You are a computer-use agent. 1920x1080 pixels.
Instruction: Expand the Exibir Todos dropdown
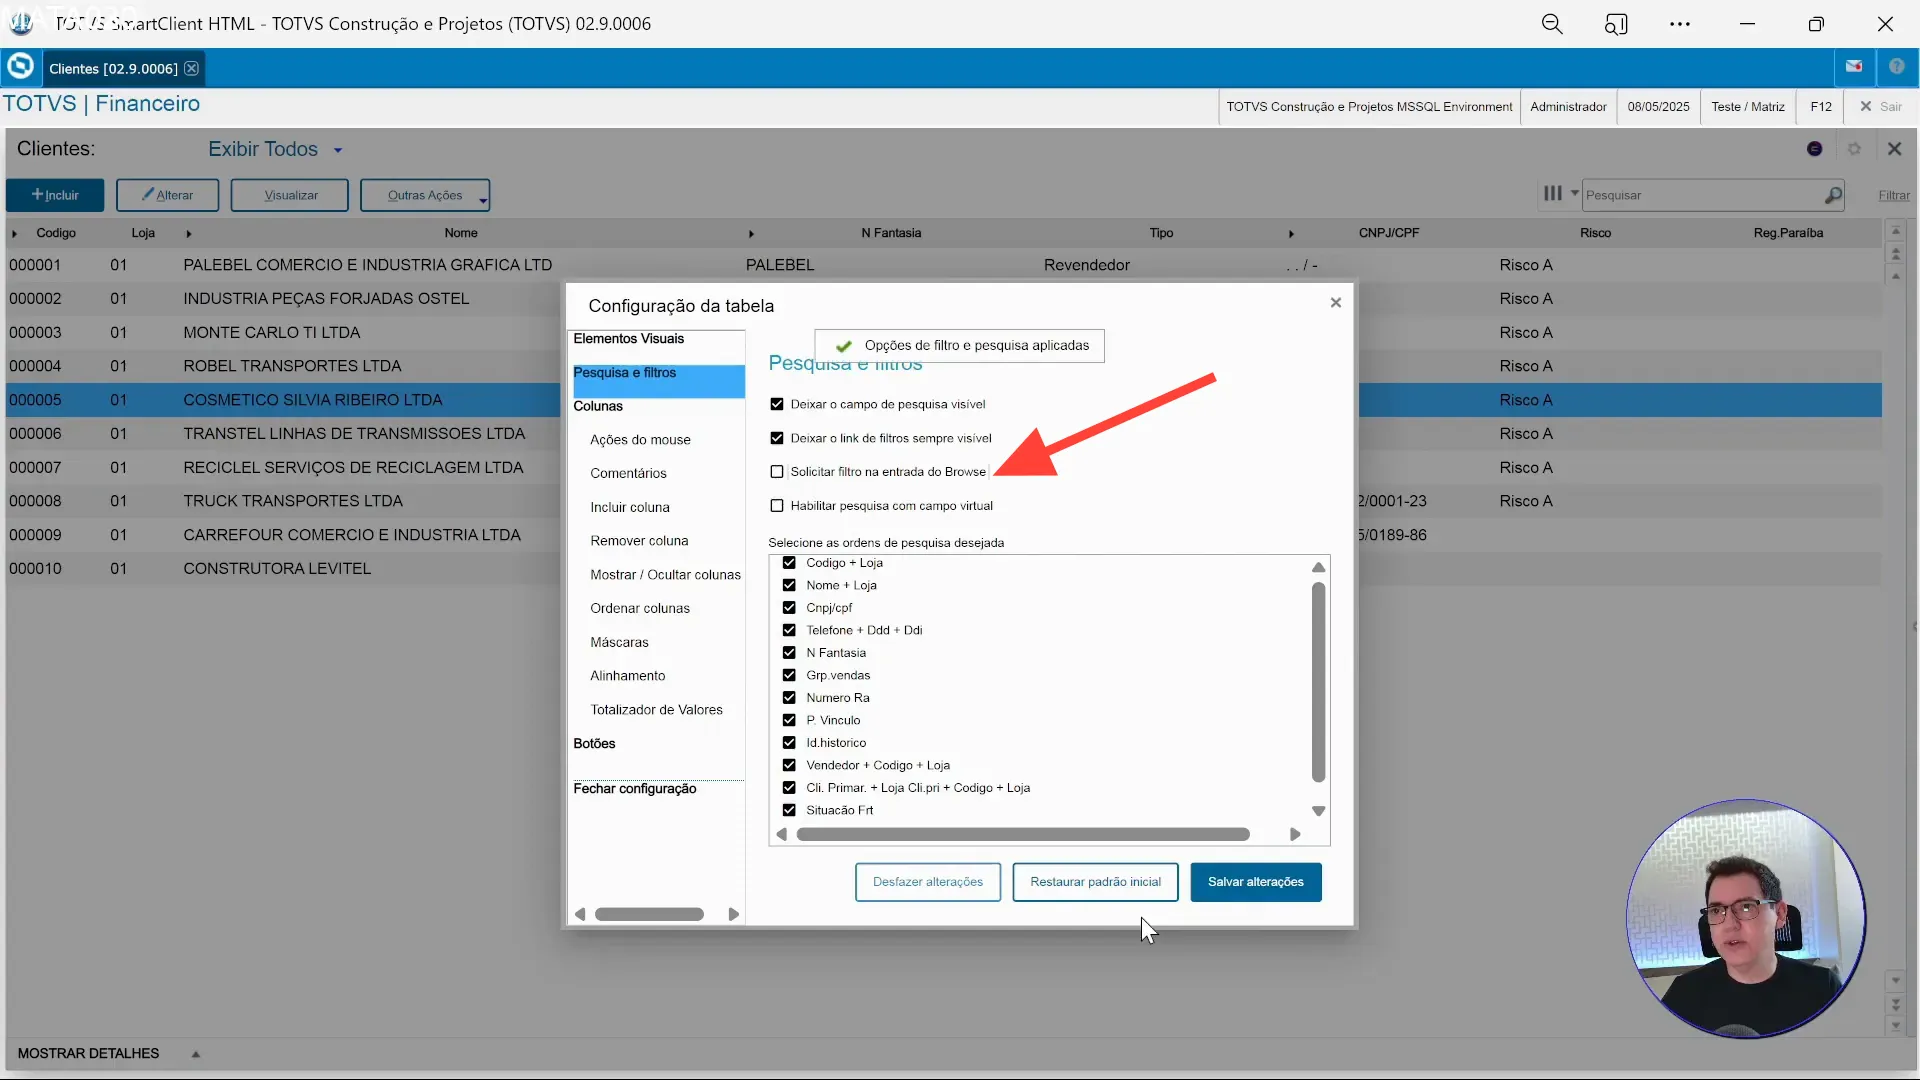338,151
